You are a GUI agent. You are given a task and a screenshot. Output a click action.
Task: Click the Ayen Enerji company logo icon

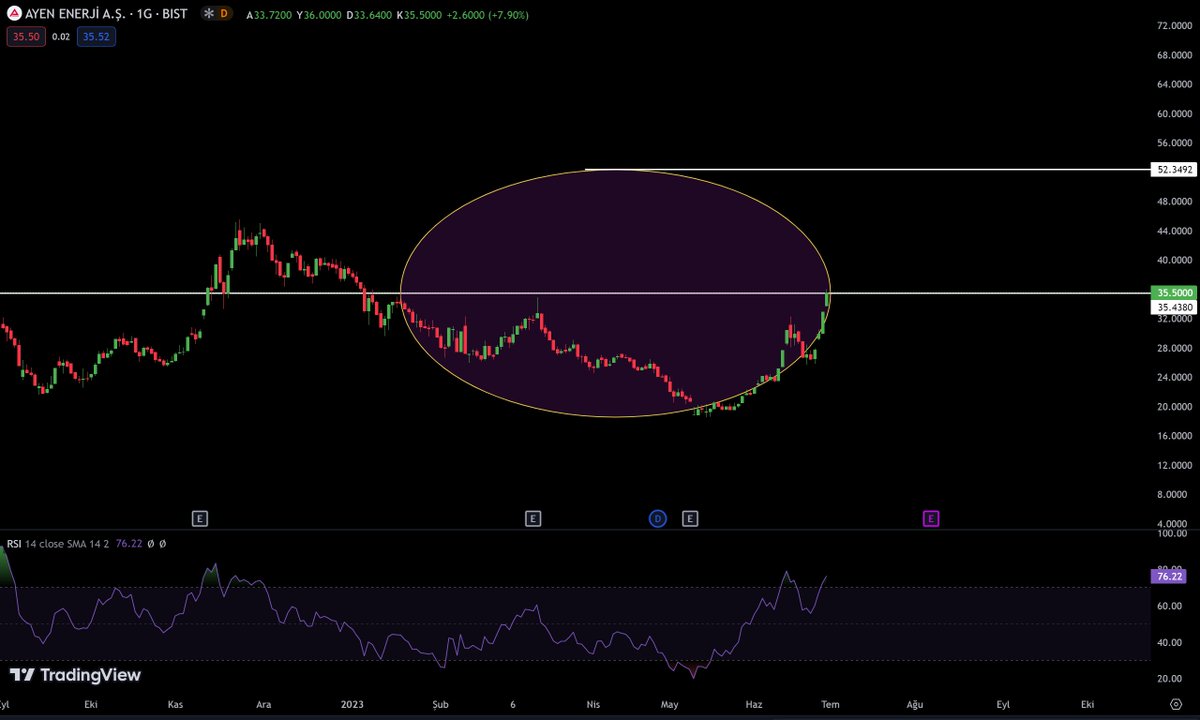[x=14, y=14]
